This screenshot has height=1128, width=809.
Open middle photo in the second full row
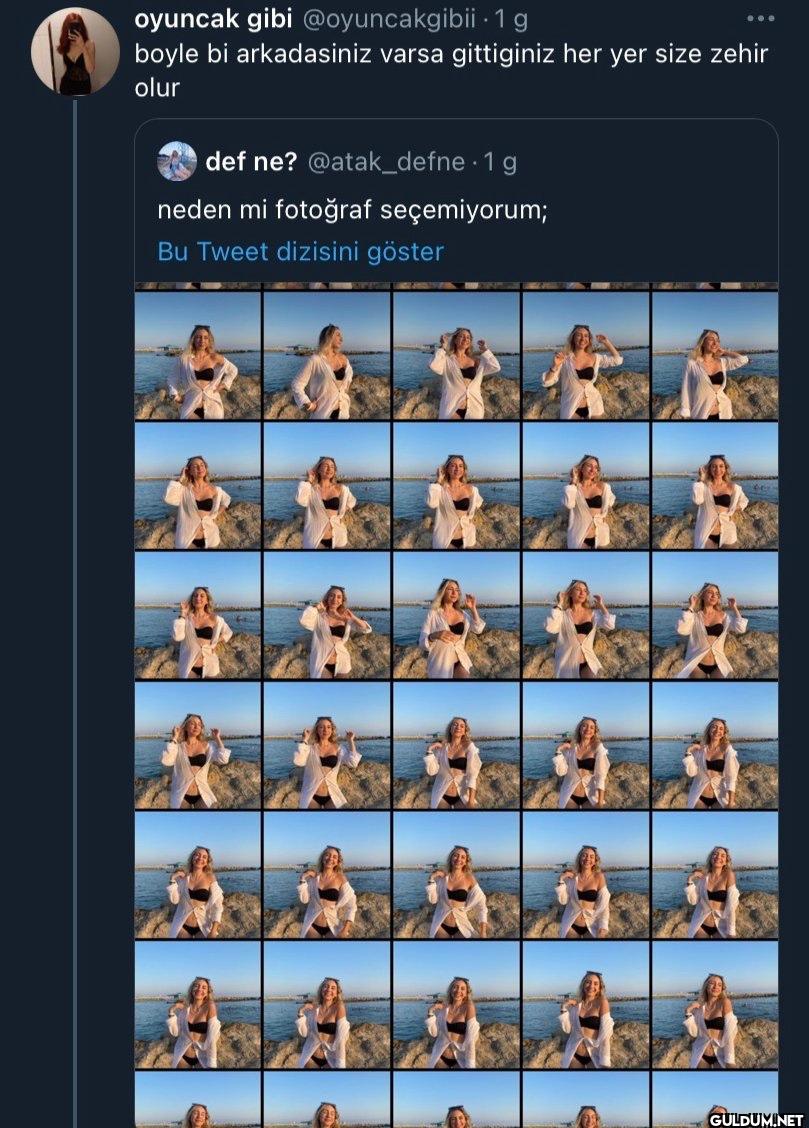pos(456,485)
